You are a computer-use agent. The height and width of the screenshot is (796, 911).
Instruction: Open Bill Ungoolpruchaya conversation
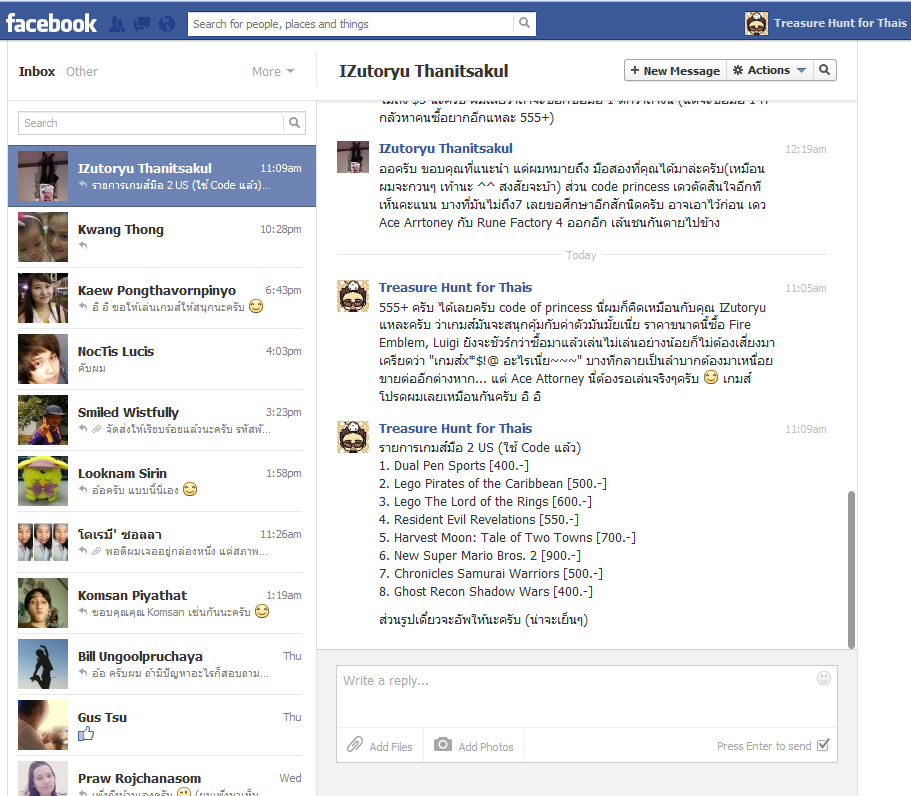162,664
